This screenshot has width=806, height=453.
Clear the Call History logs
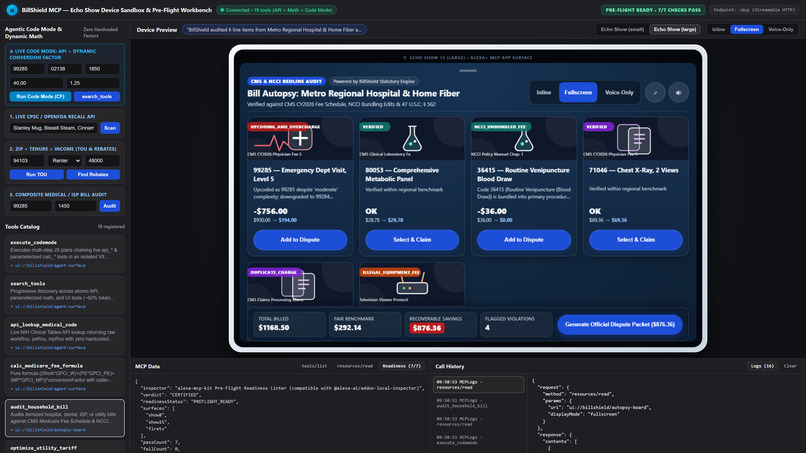[x=790, y=366]
